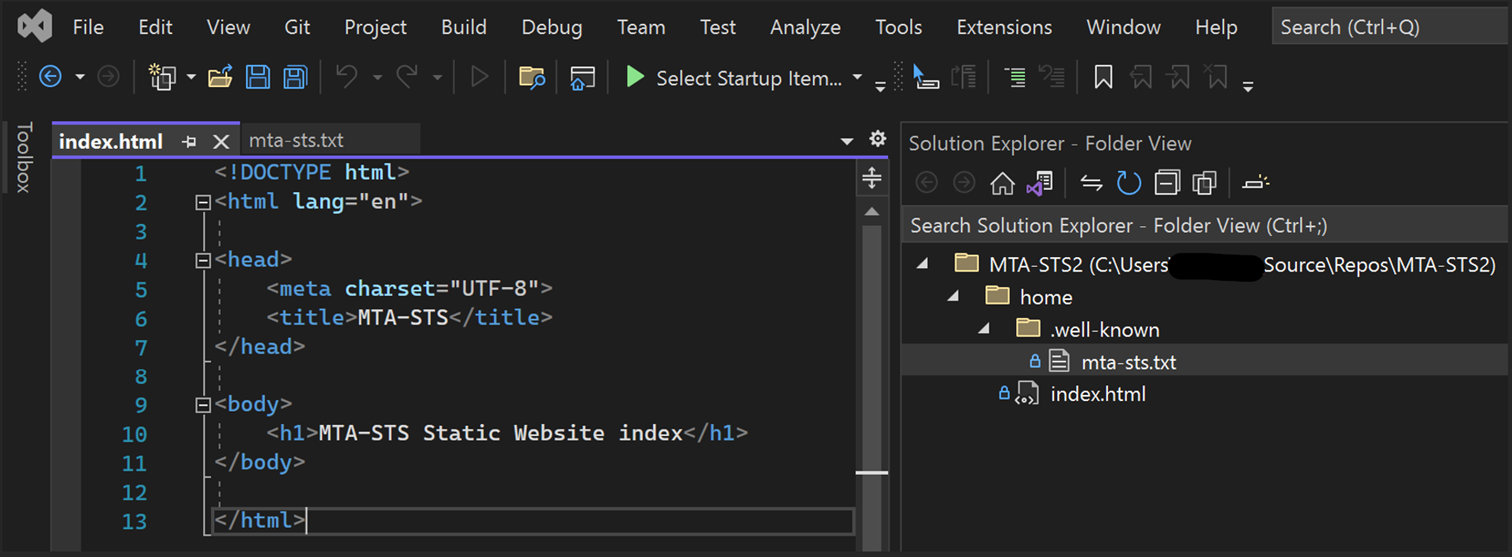Click the Search (Ctrl+Q) box

[x=1389, y=27]
